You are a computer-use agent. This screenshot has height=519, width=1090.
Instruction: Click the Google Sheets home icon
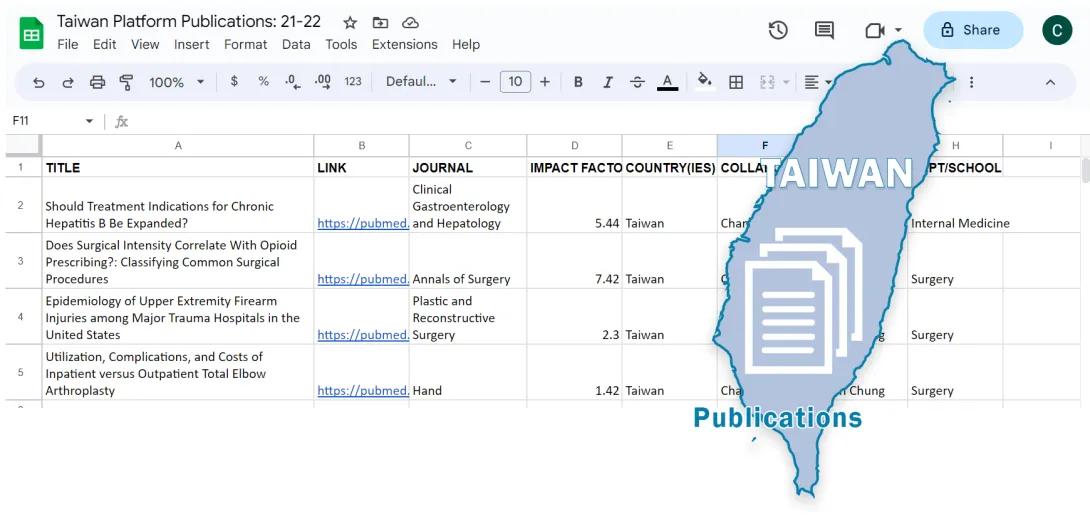pos(31,33)
